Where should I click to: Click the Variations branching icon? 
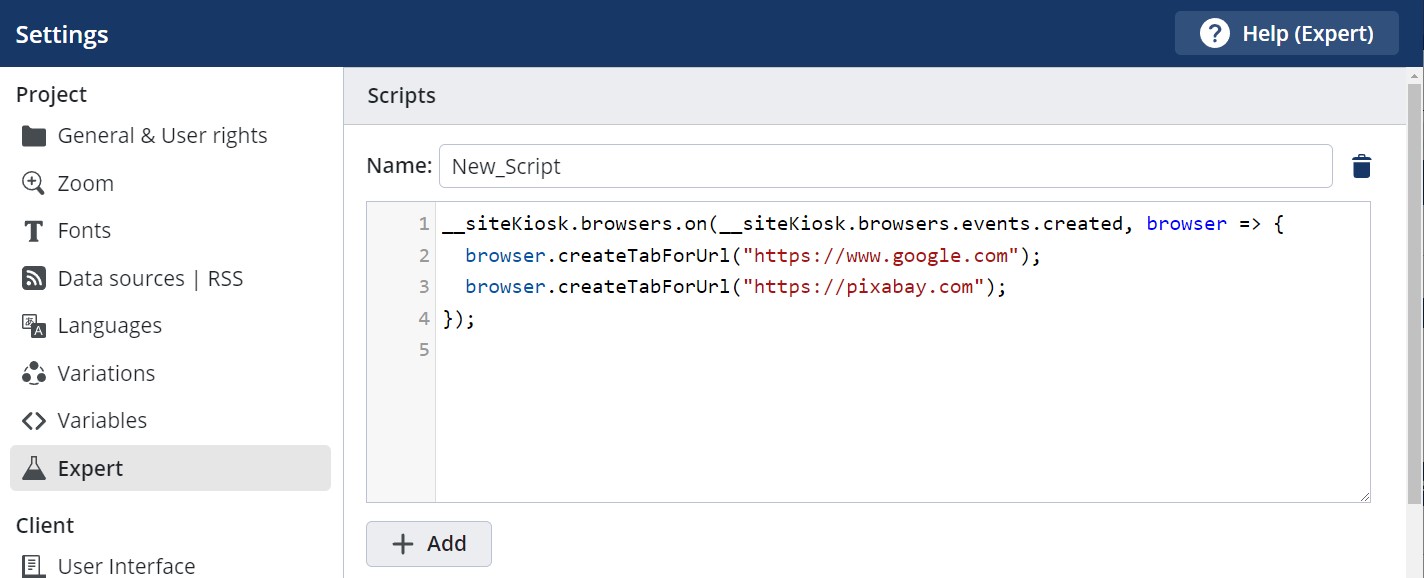tap(33, 372)
